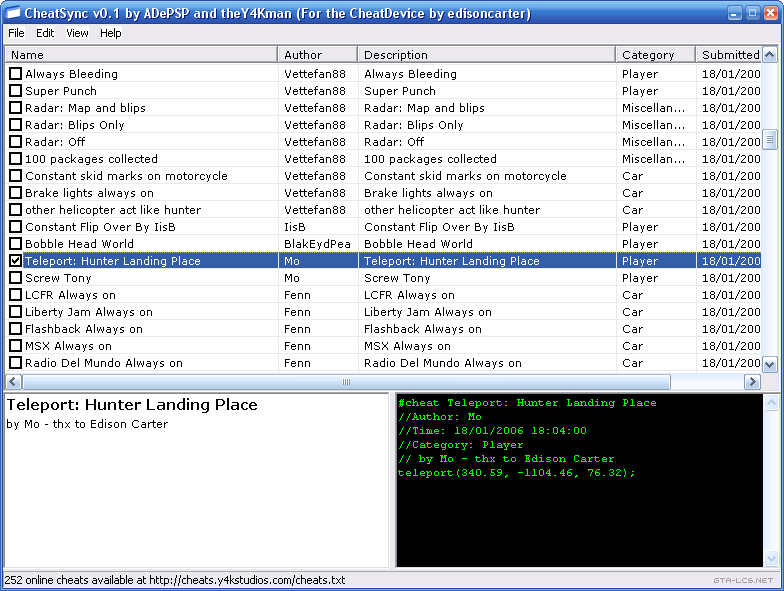The height and width of the screenshot is (591, 784).
Task: Click the Teleport: Hunter Landing Place detail heading
Action: (132, 404)
